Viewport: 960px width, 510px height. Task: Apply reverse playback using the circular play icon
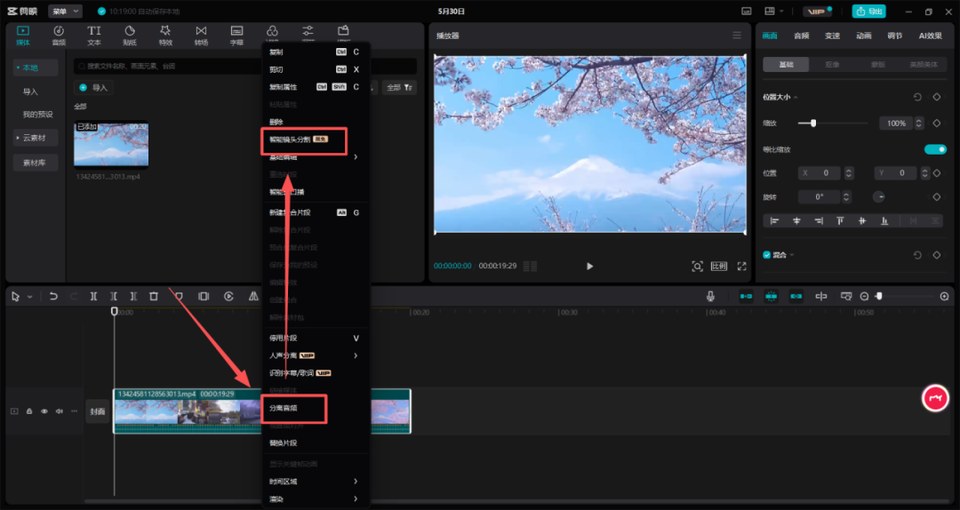pos(228,296)
